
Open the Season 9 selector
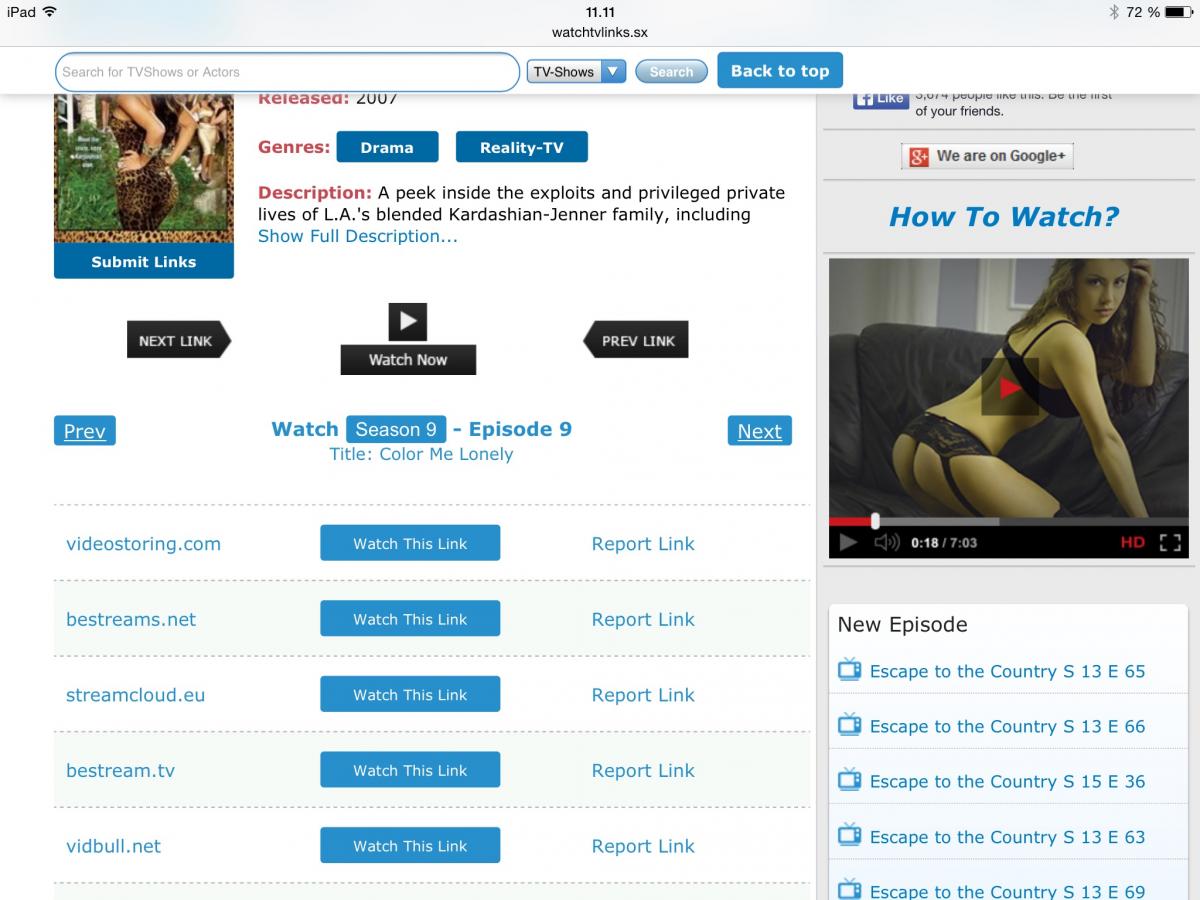tap(395, 429)
